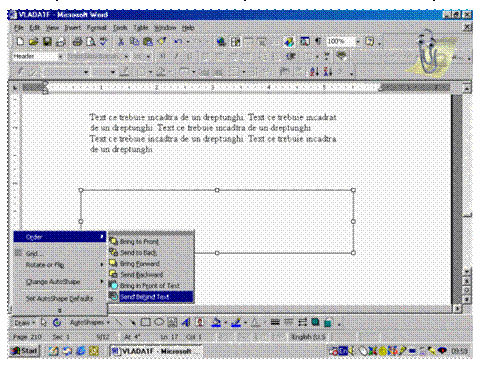Screen dimensions: 486x369
Task: Open the Format menu
Action: point(96,28)
